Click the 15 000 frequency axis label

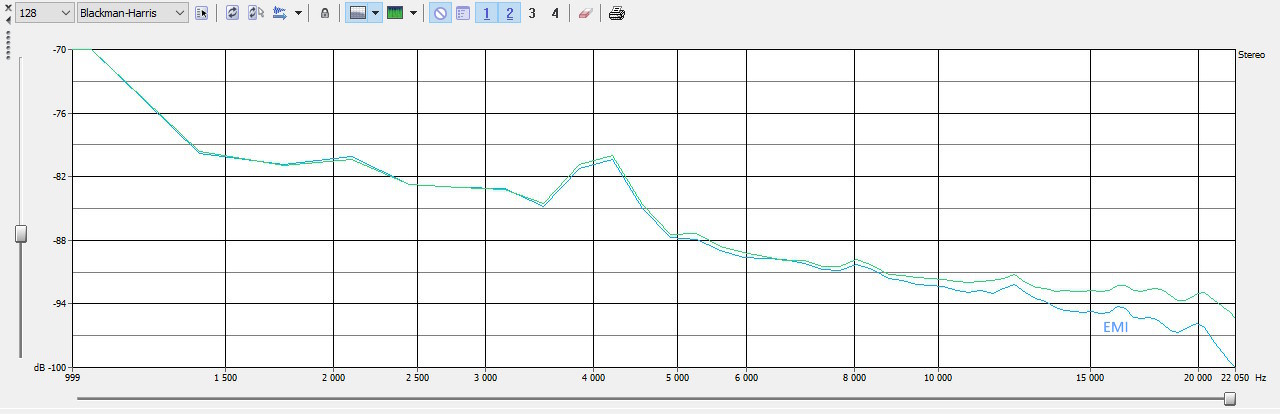(1090, 378)
